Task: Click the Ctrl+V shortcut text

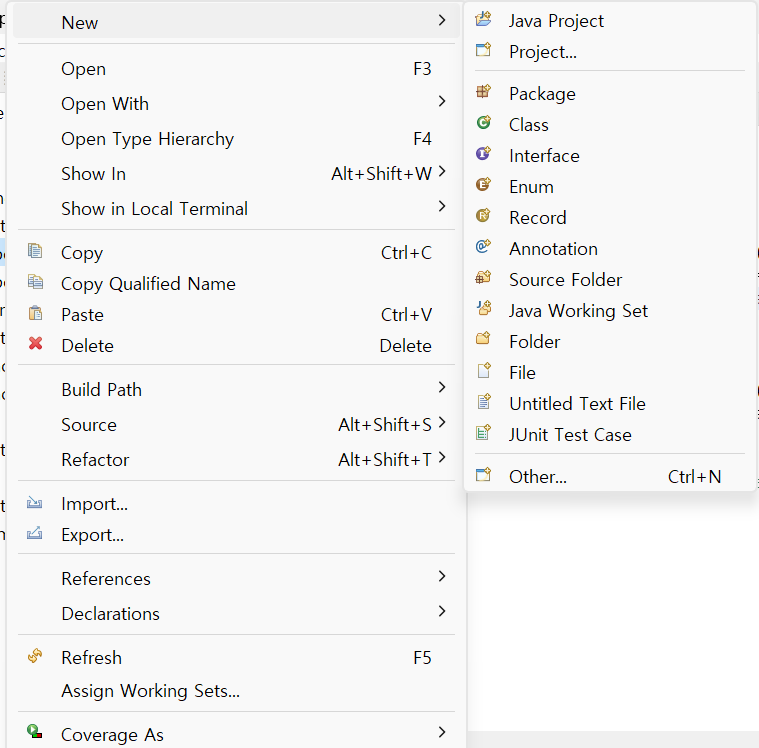Action: [x=406, y=315]
